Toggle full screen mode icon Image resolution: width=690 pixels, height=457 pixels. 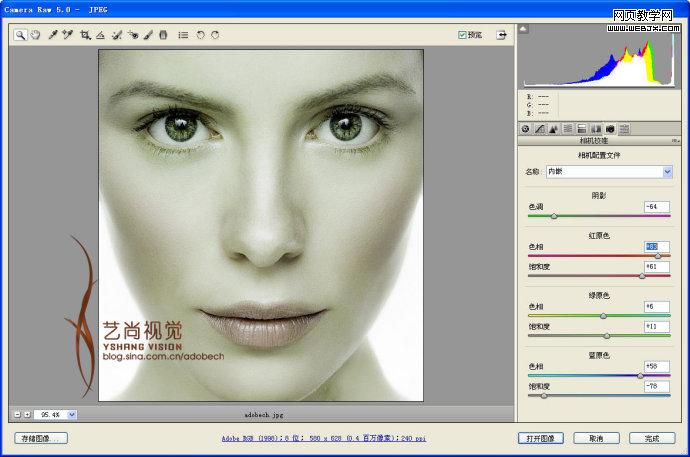pyautogui.click(x=501, y=35)
